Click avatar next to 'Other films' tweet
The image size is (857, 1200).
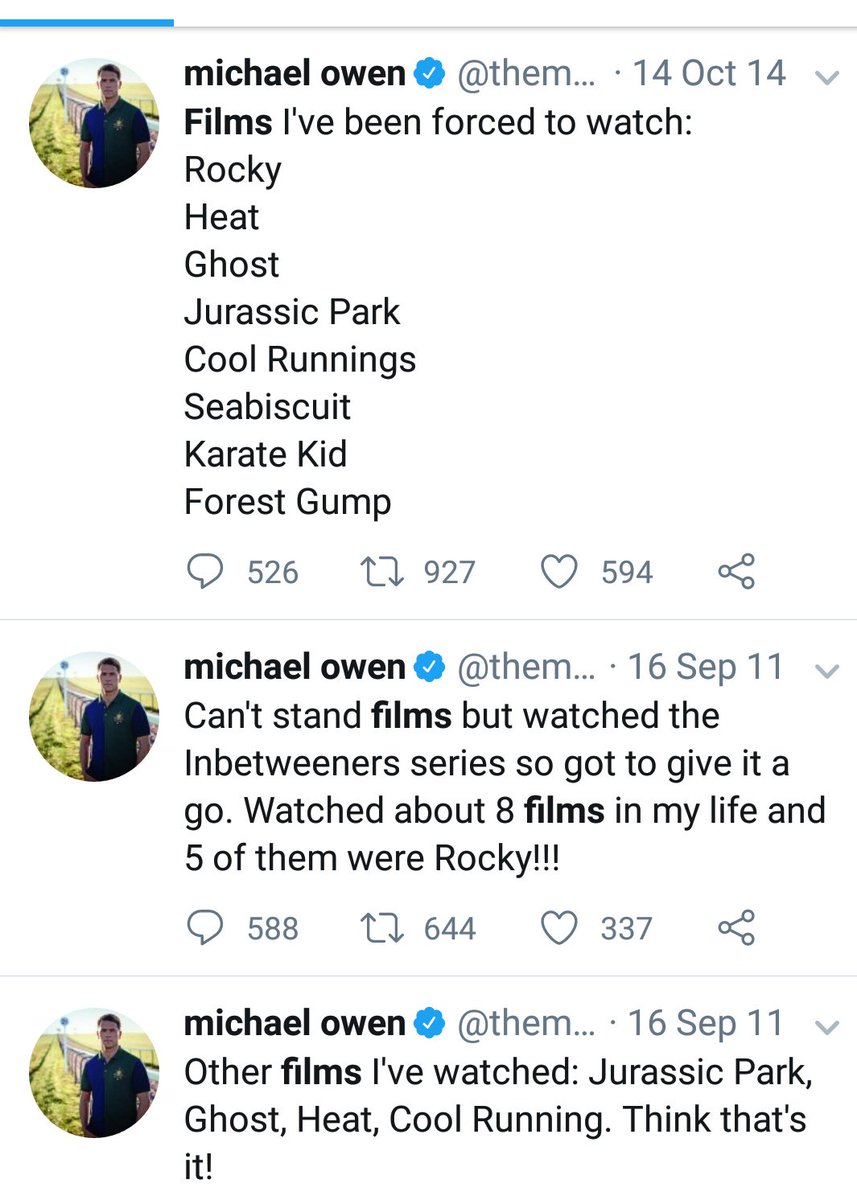[x=93, y=1073]
